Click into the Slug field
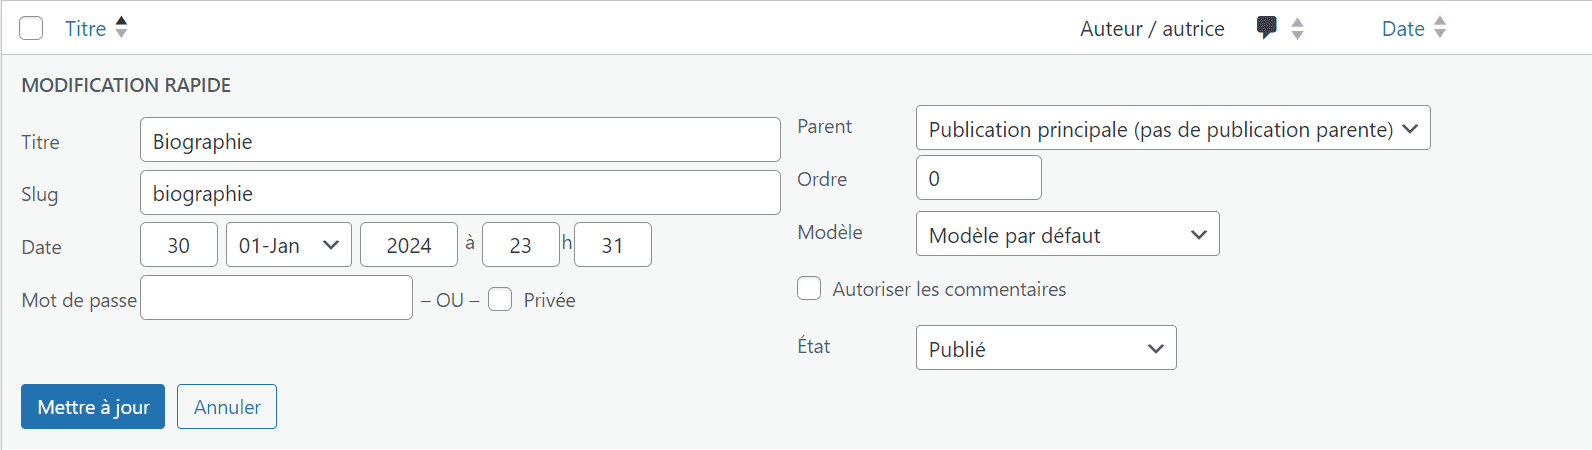 click(460, 193)
